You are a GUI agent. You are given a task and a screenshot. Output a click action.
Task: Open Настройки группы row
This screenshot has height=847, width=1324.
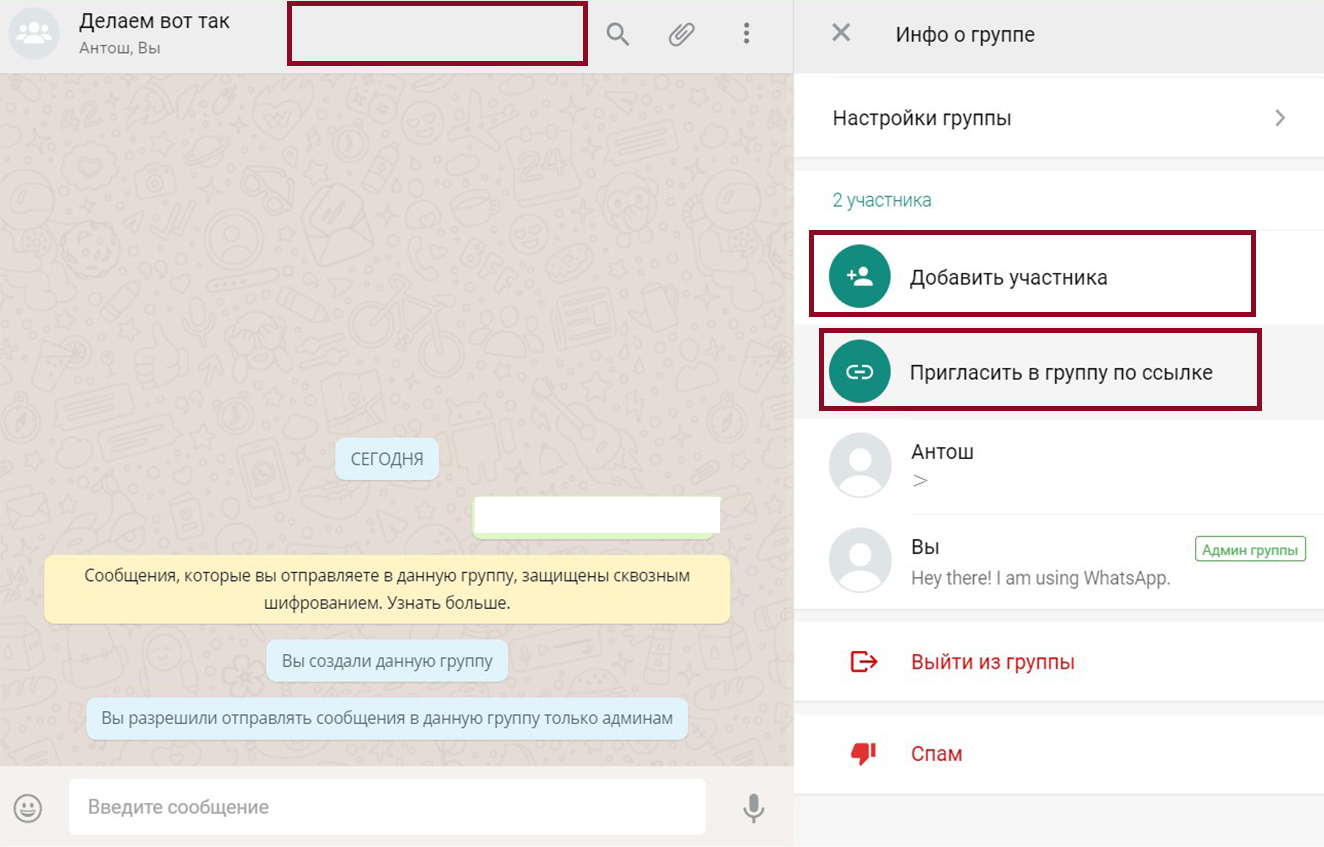click(1059, 118)
